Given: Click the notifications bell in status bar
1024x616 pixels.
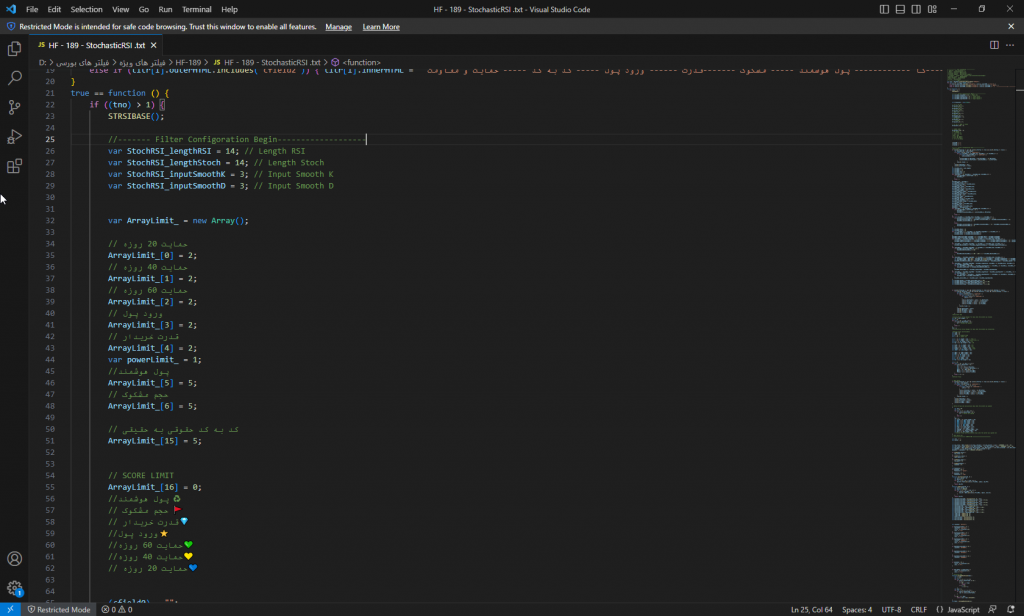Looking at the screenshot, I should click(1012, 609).
